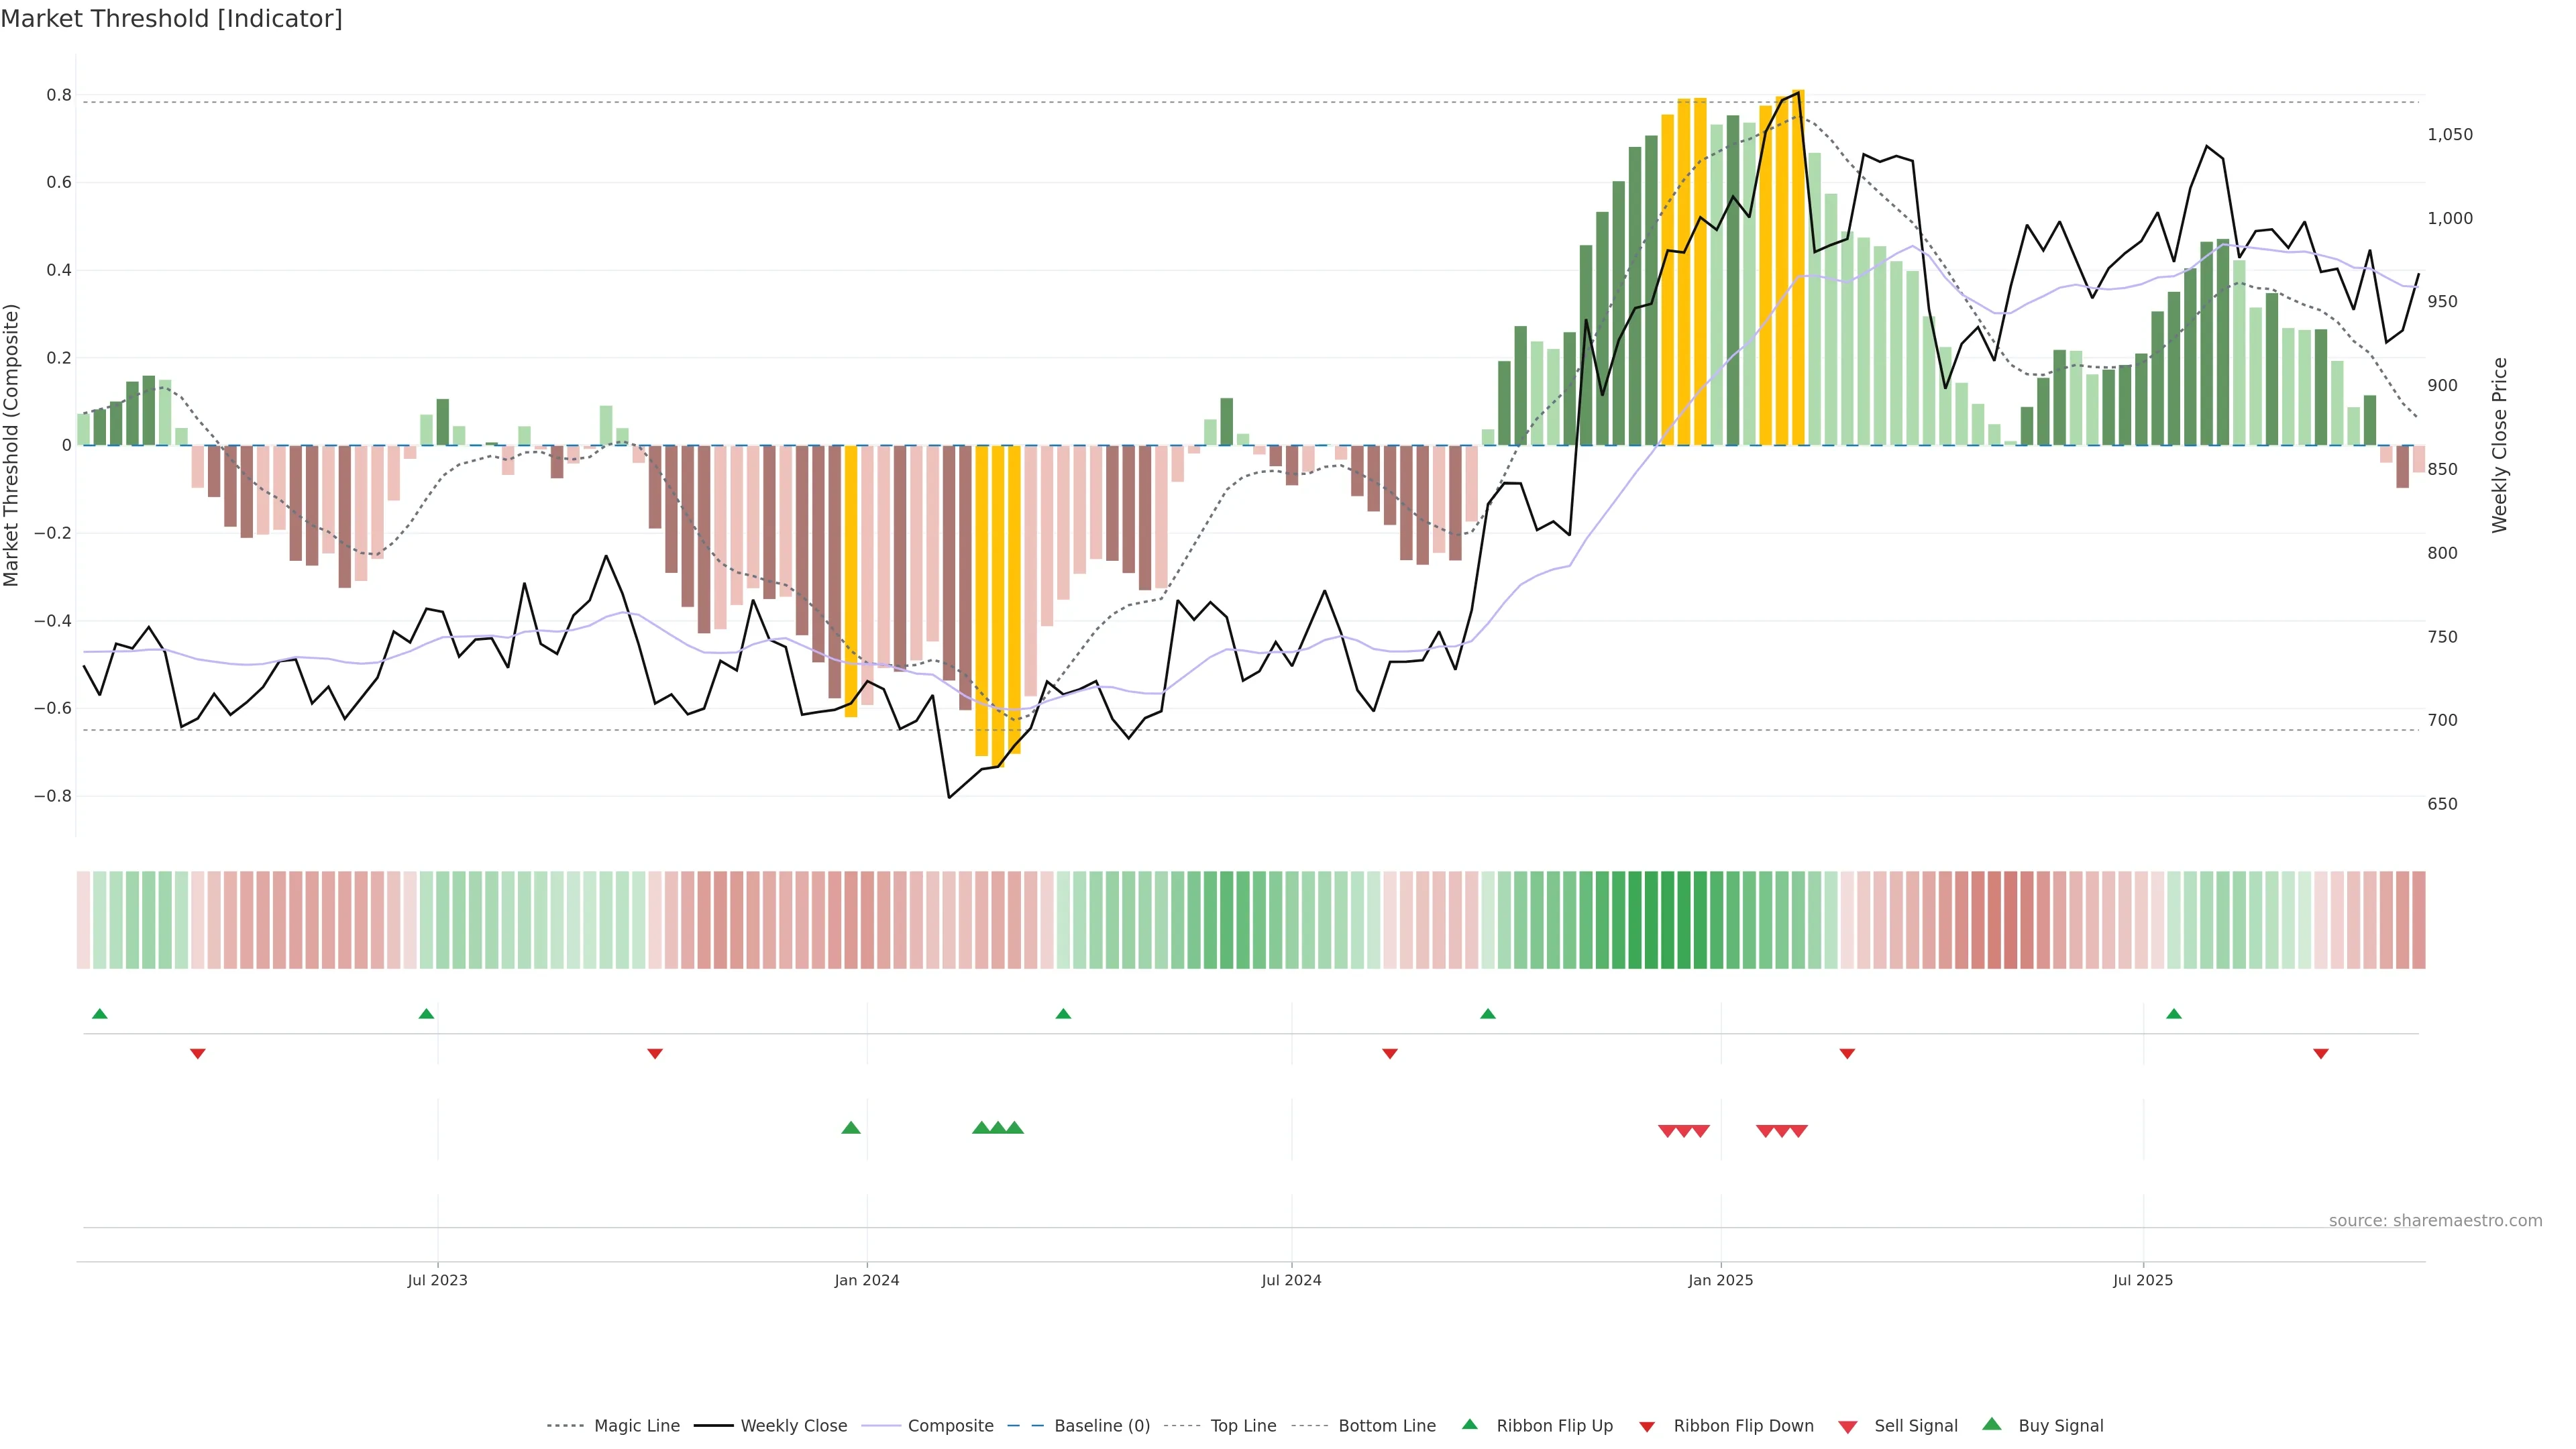The image size is (2576, 1449).
Task: Click Ribbon Flip Down legend triangle icon
Action: click(1647, 1427)
